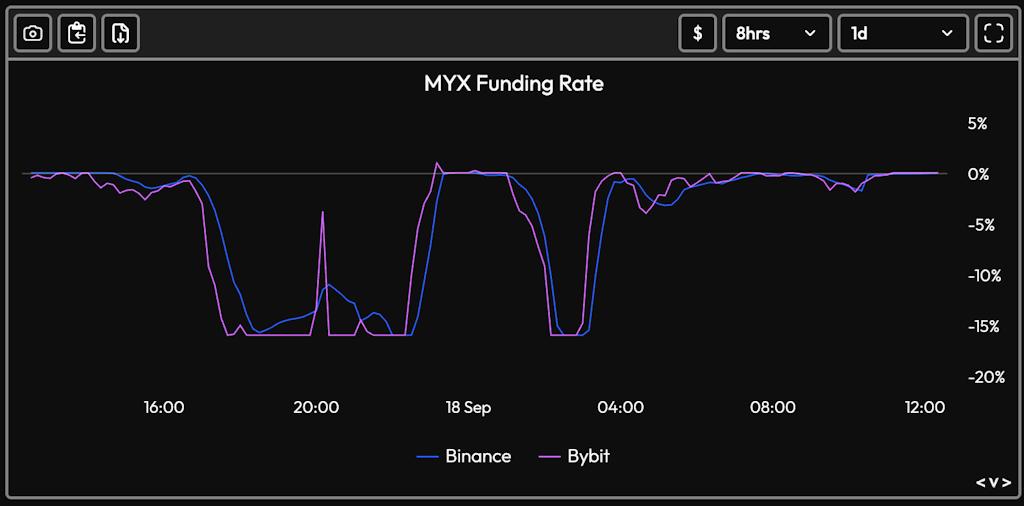Enter fullscreen mode for the chart
1024x506 pixels.
pos(993,33)
